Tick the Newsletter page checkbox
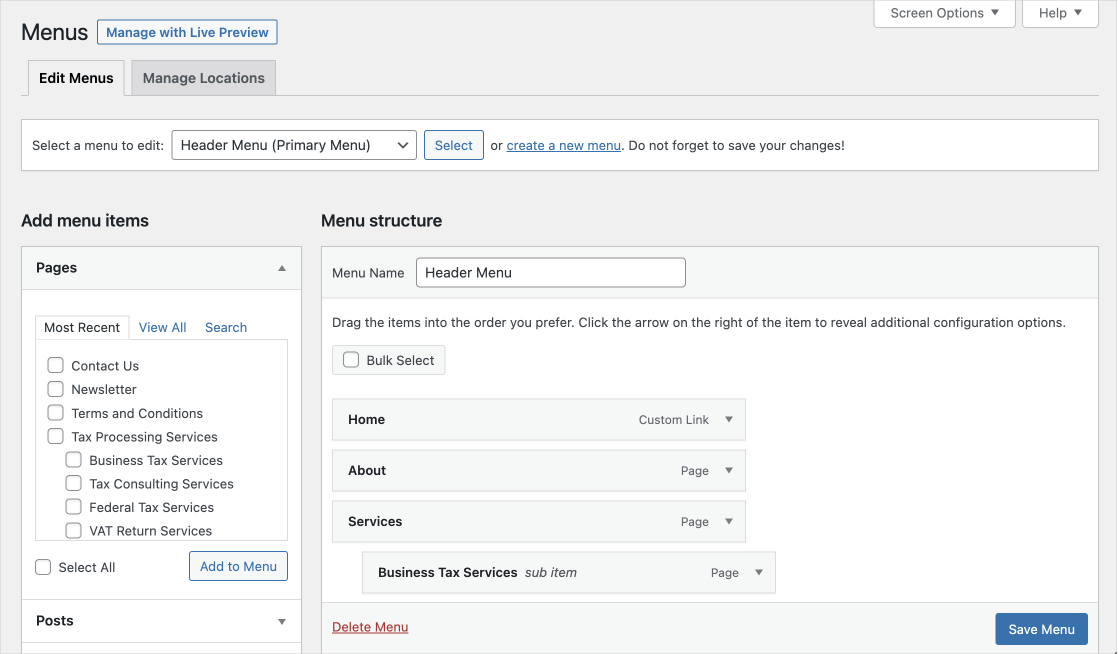The width and height of the screenshot is (1118, 654). 56,389
